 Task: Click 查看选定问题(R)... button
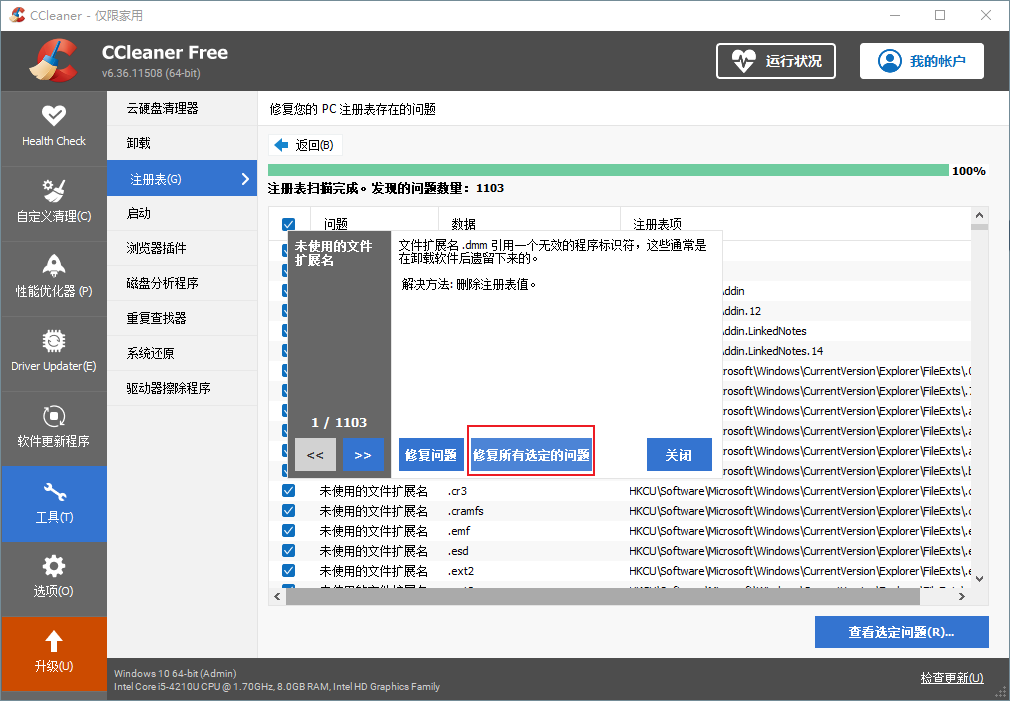click(x=901, y=632)
